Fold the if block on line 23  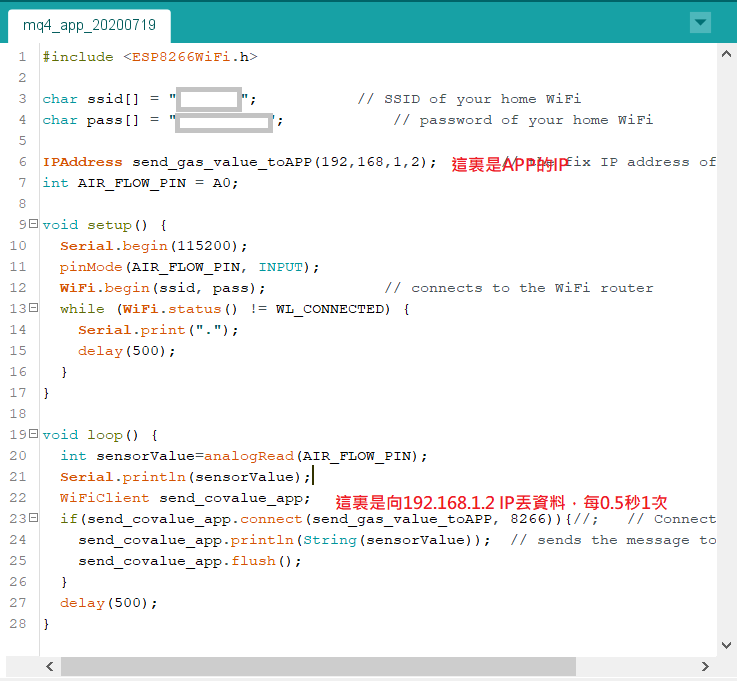(33, 518)
